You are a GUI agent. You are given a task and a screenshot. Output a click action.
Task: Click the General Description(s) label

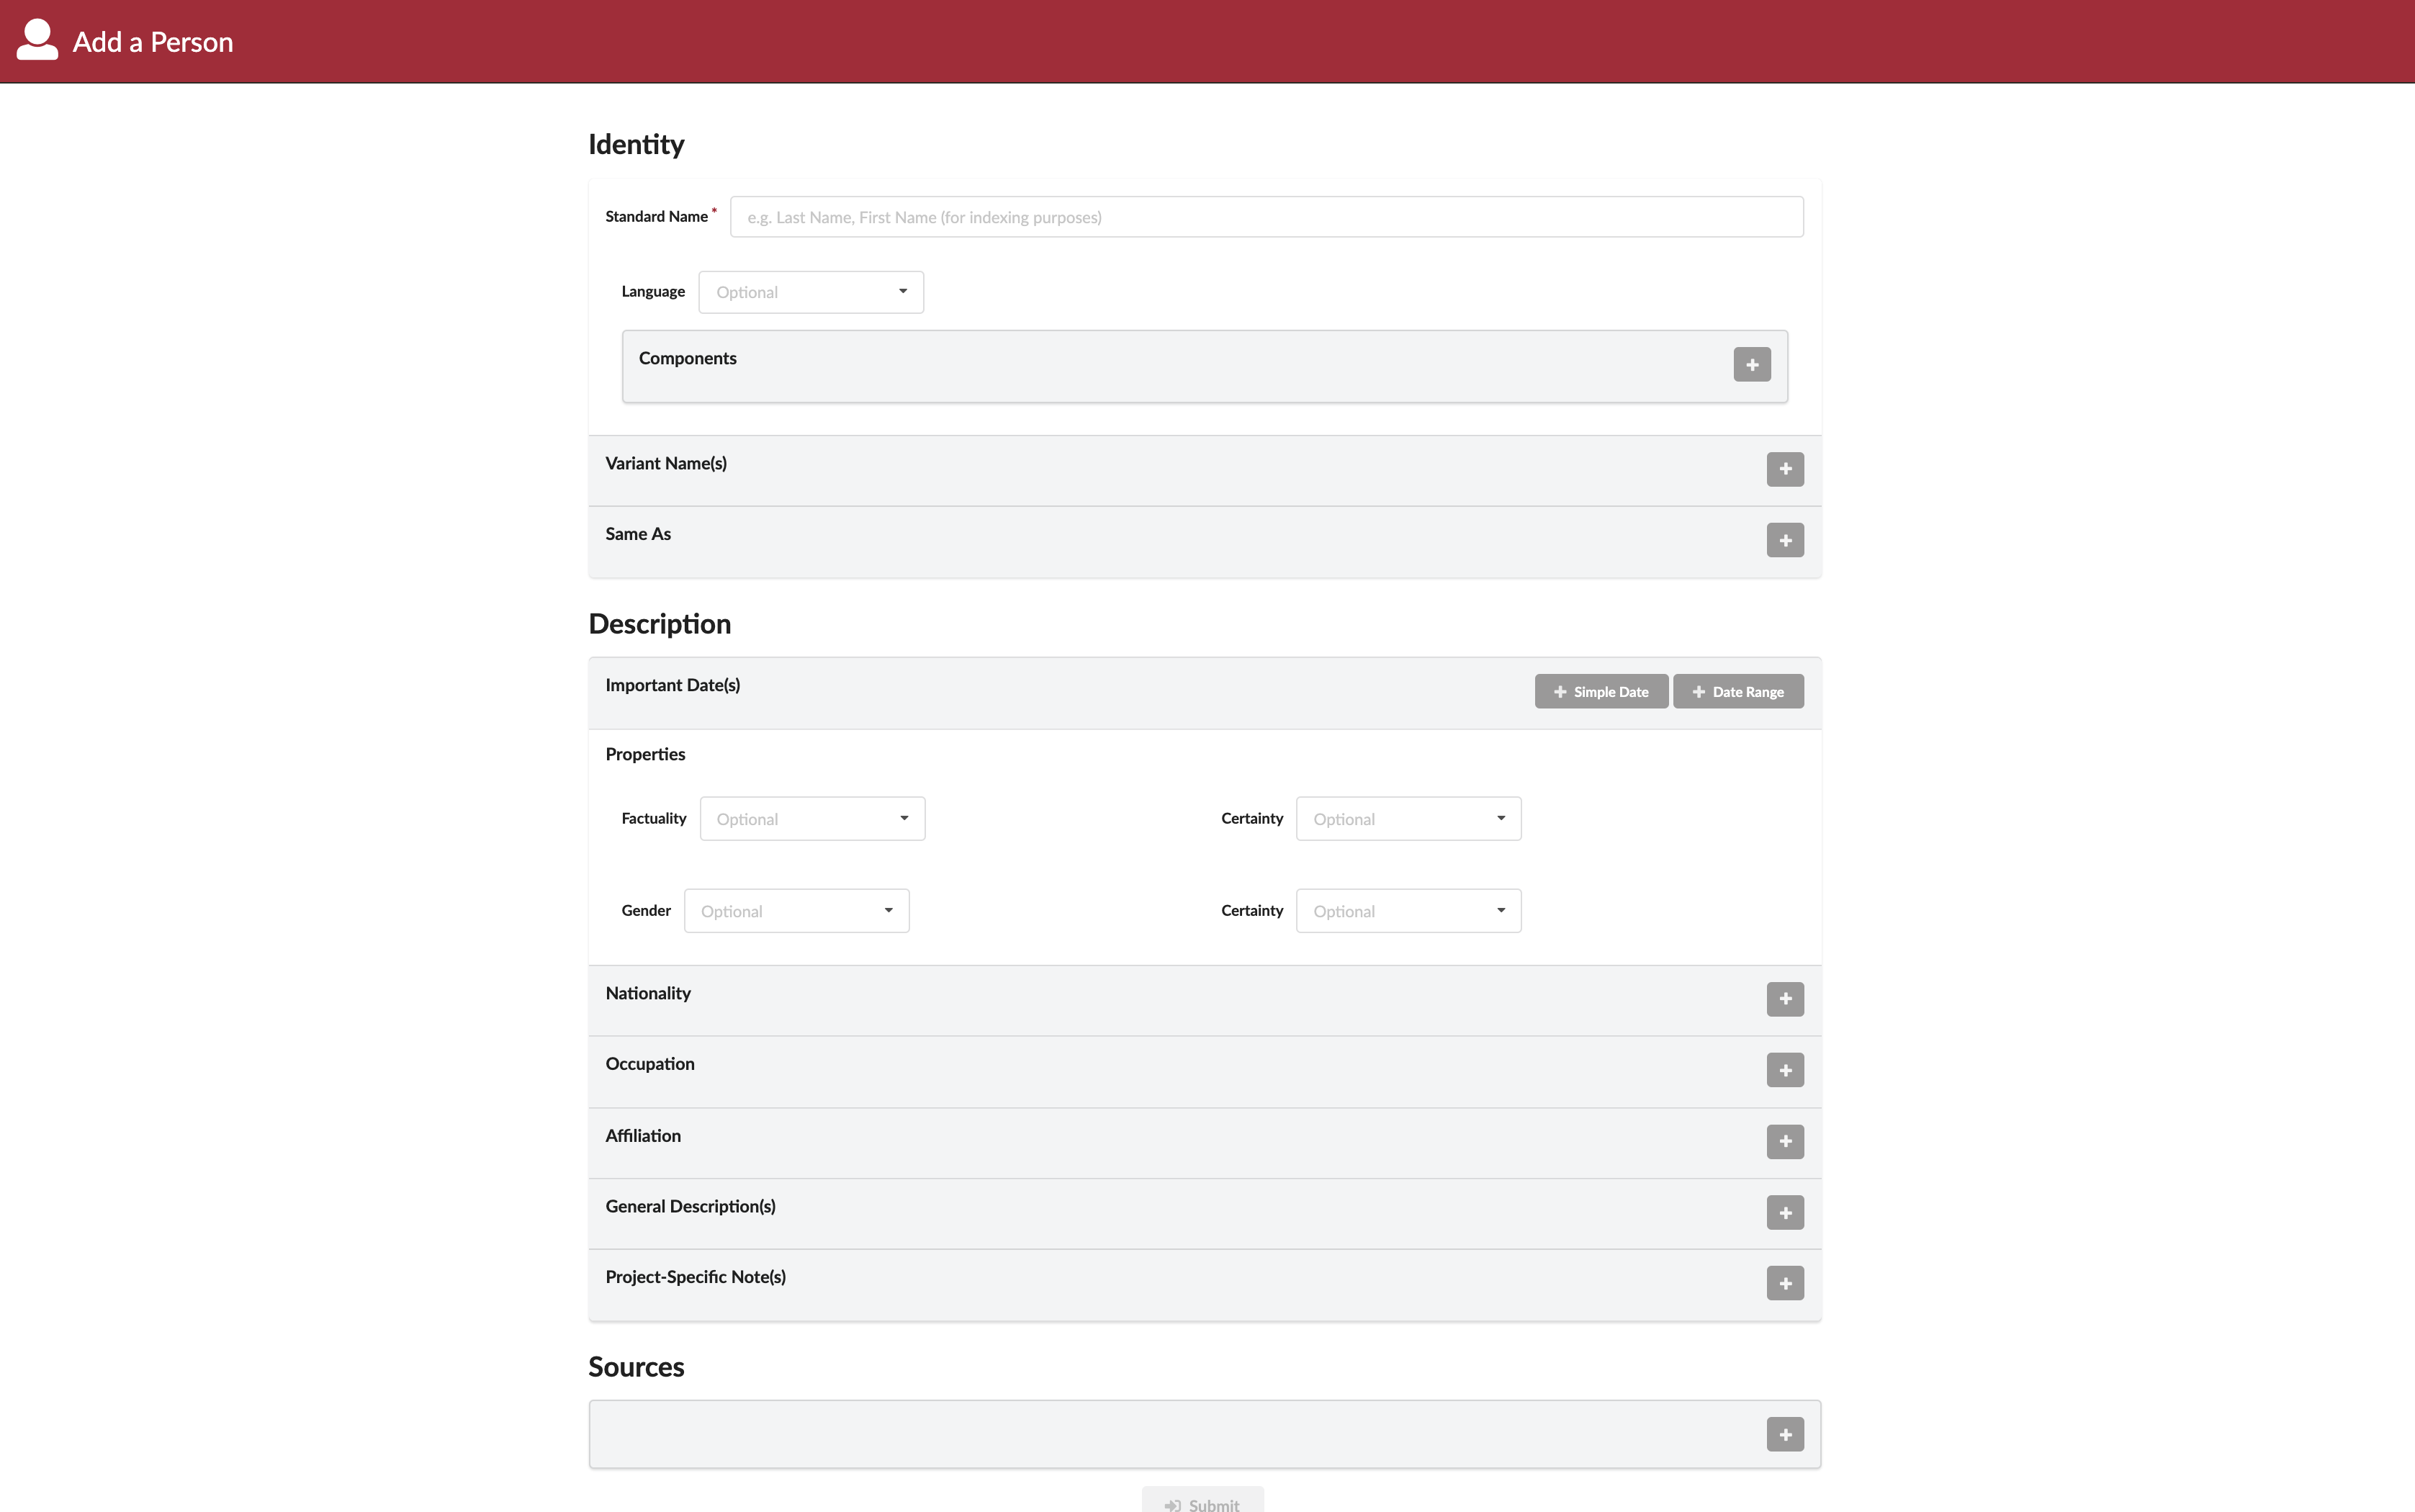(x=690, y=1206)
